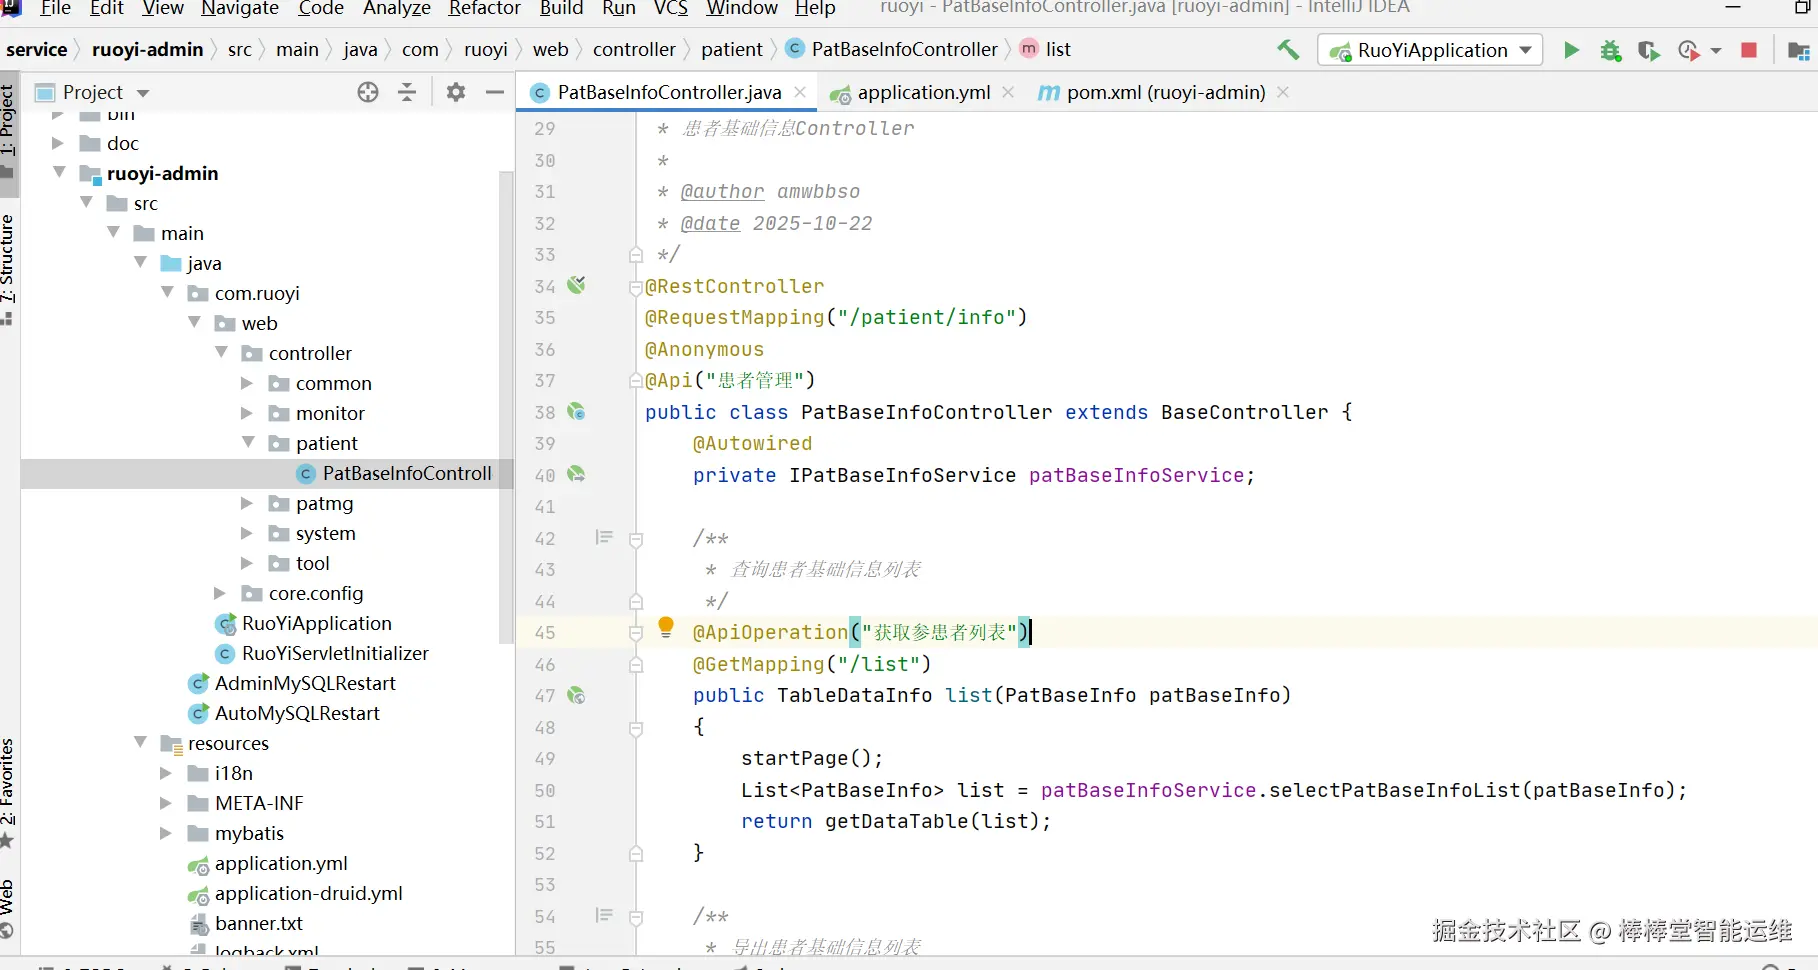Click the @author tag in the Javadoc
The height and width of the screenshot is (970, 1818).
722,191
